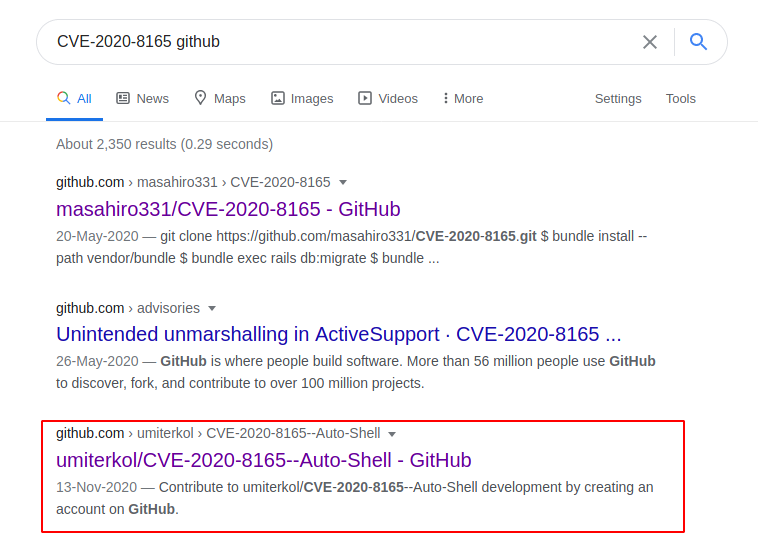758x547 pixels.
Task: Click the snippet dated 13-Nov-2020
Action: coord(354,498)
